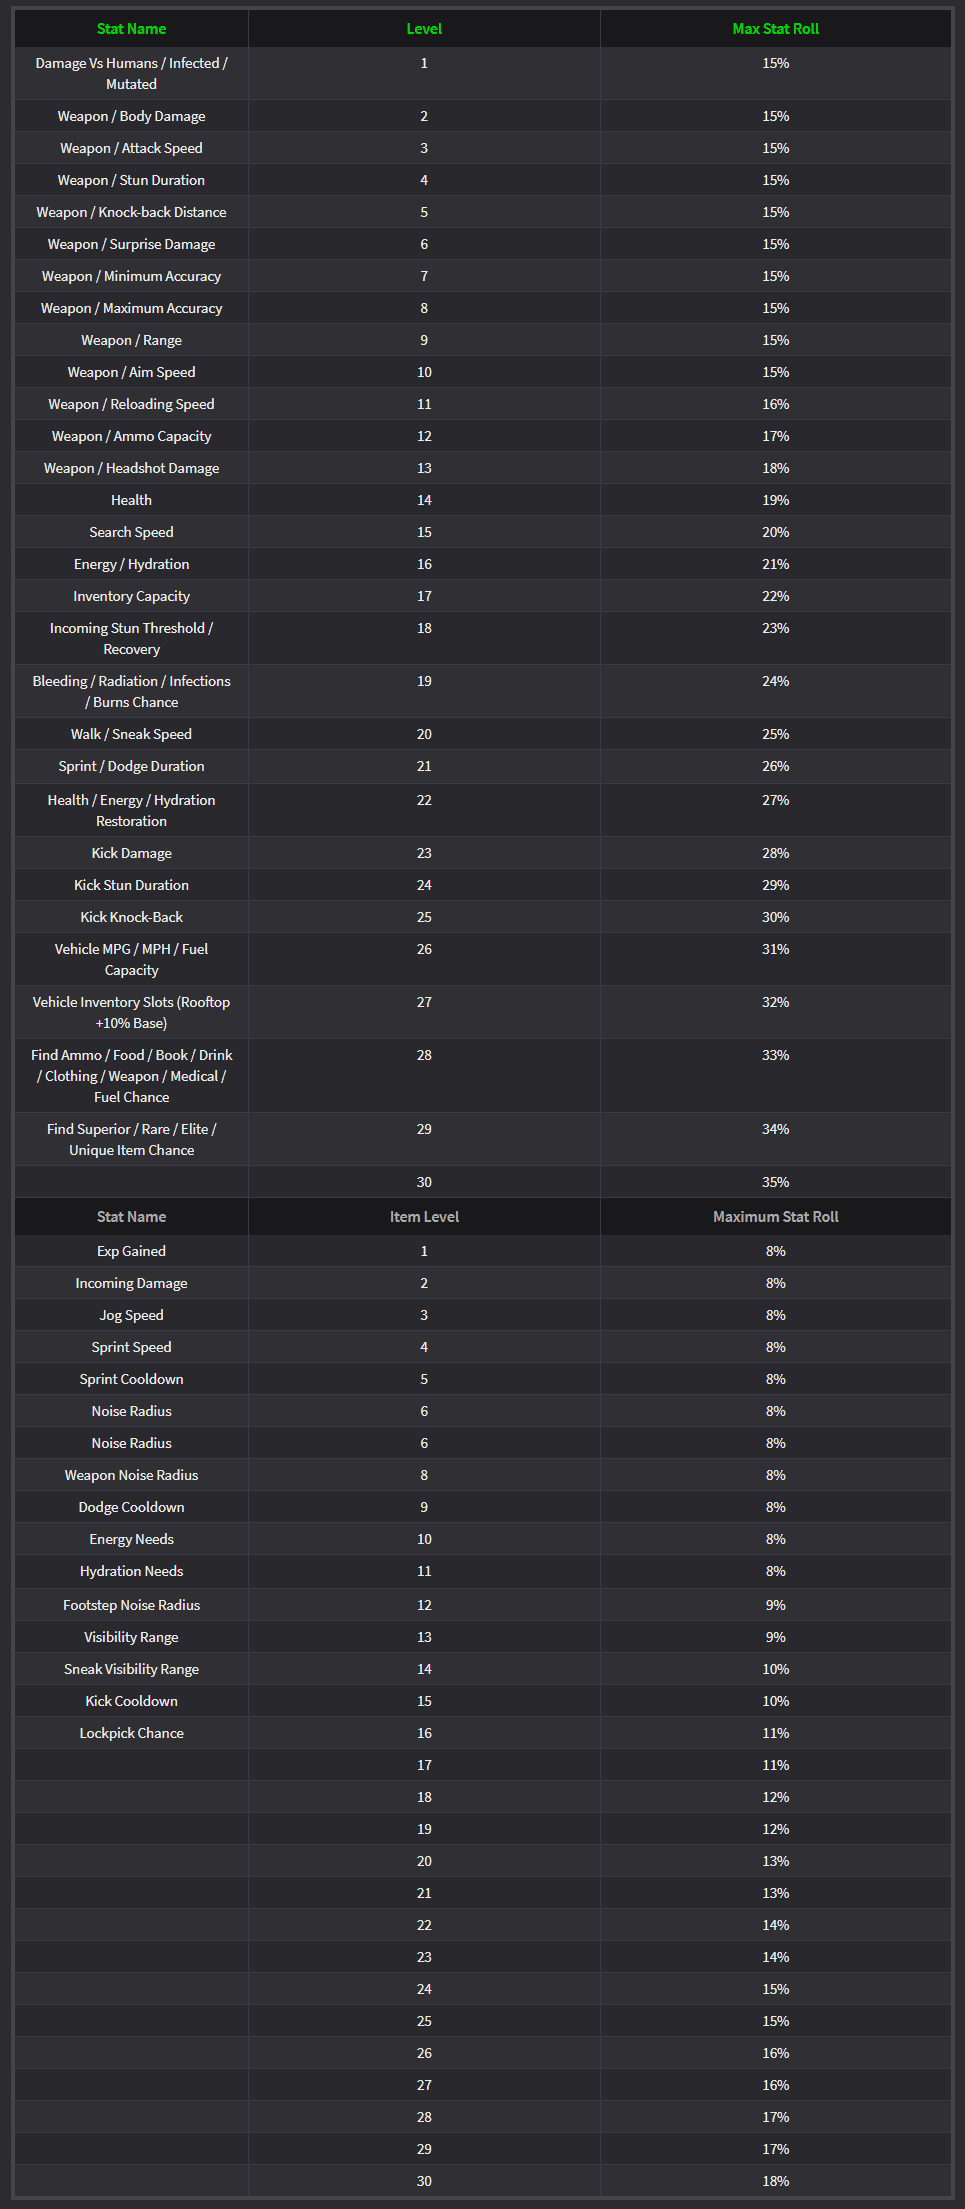This screenshot has width=965, height=2209.
Task: Select the "Kick Knock-Back" stat cell
Action: 131,917
